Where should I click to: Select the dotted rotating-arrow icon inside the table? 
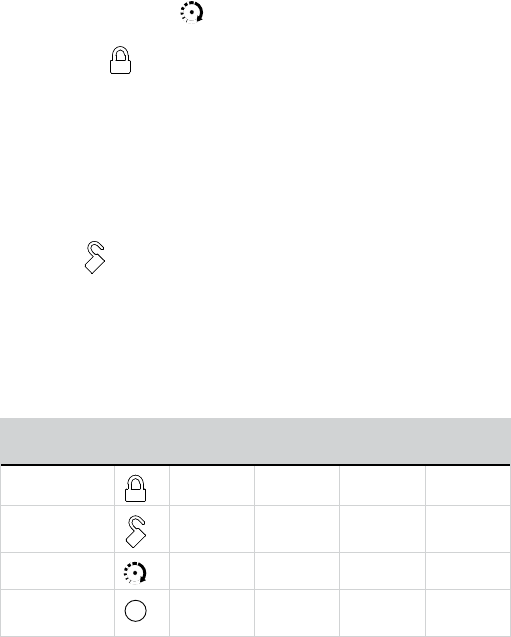tap(135, 573)
